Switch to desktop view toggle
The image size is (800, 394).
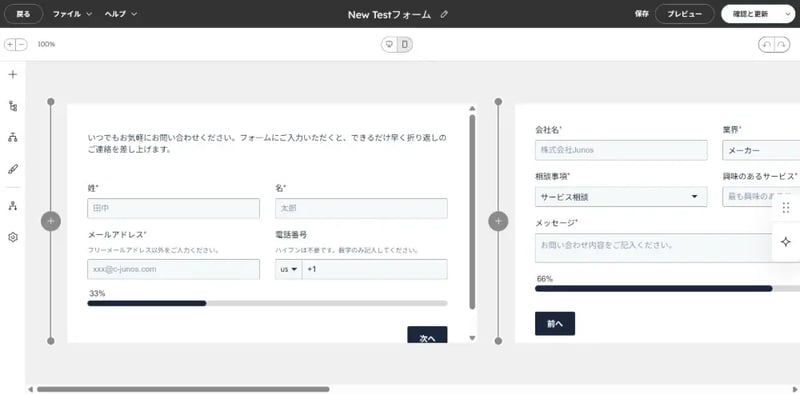pyautogui.click(x=390, y=44)
